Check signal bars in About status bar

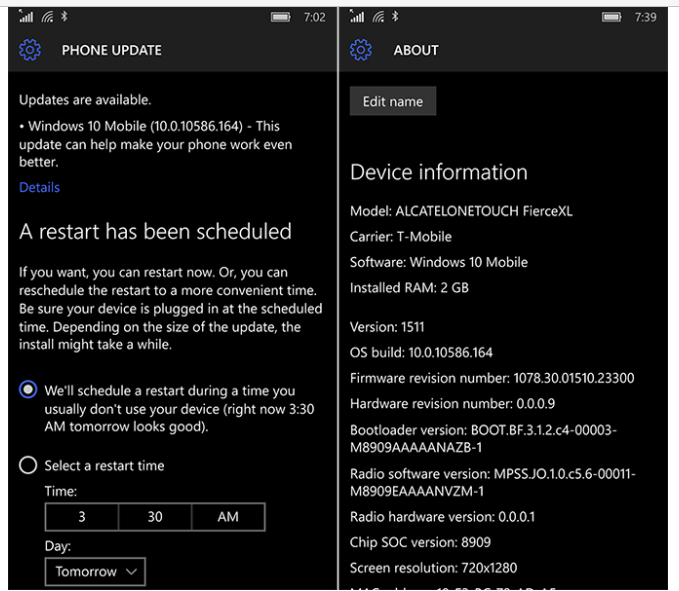[357, 16]
